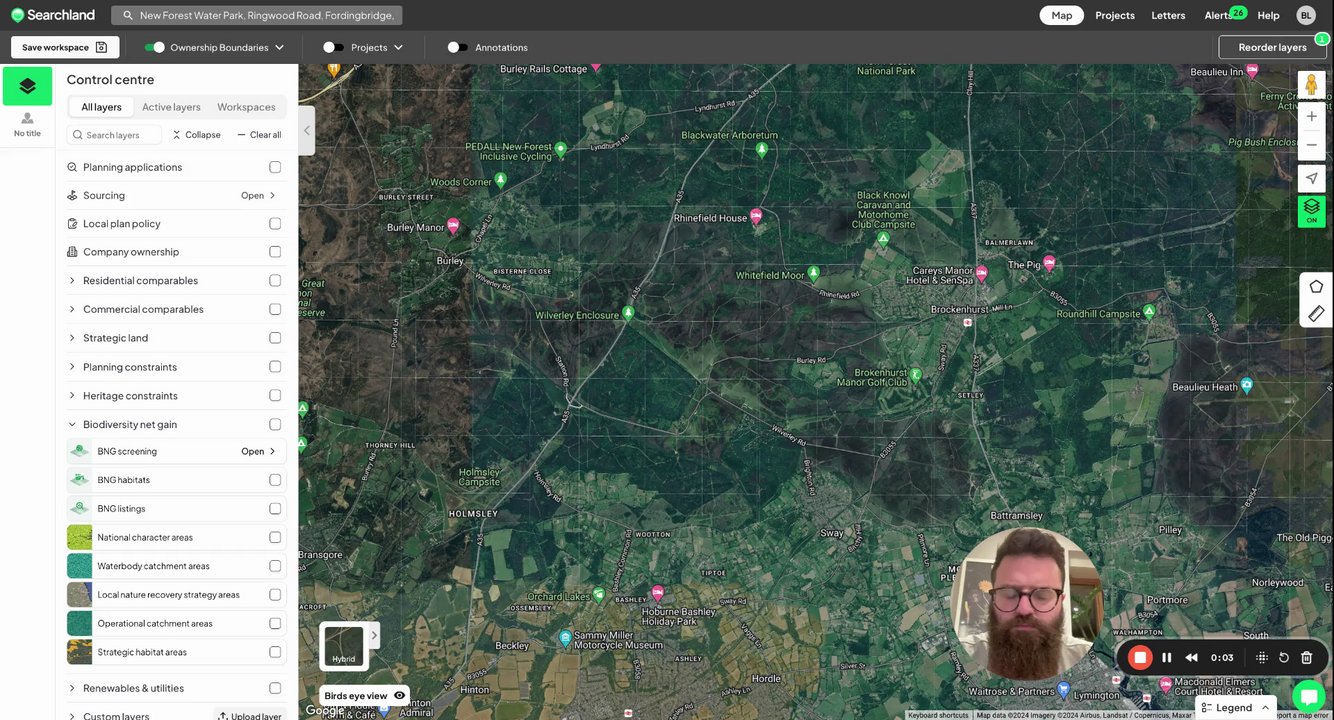Expand the Residential comparables group
The width and height of the screenshot is (1334, 720).
[x=72, y=281]
